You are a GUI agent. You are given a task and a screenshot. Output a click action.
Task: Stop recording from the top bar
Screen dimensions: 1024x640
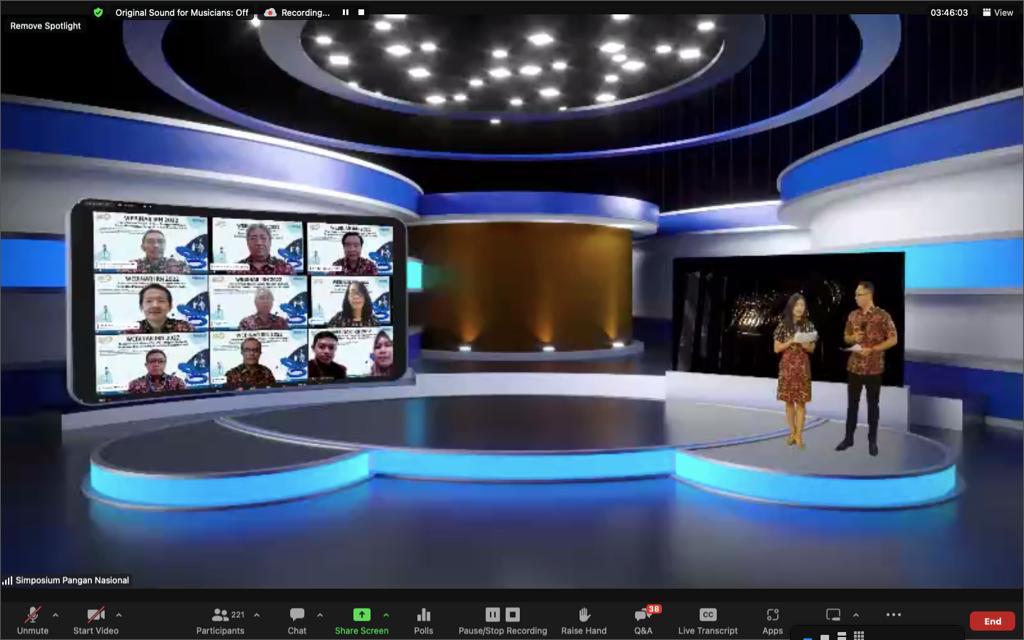pos(361,13)
